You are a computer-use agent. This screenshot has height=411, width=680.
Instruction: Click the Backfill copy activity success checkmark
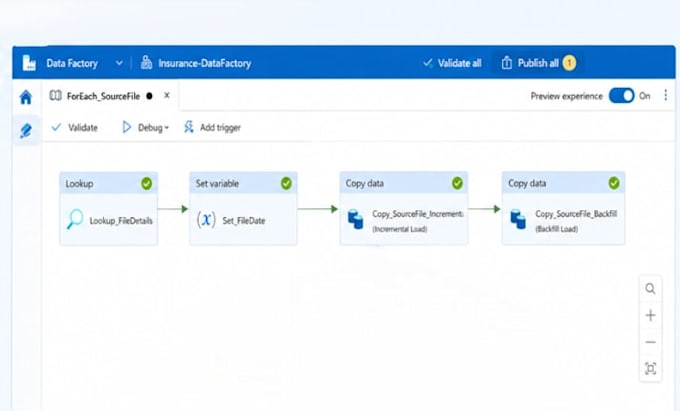[x=614, y=183]
